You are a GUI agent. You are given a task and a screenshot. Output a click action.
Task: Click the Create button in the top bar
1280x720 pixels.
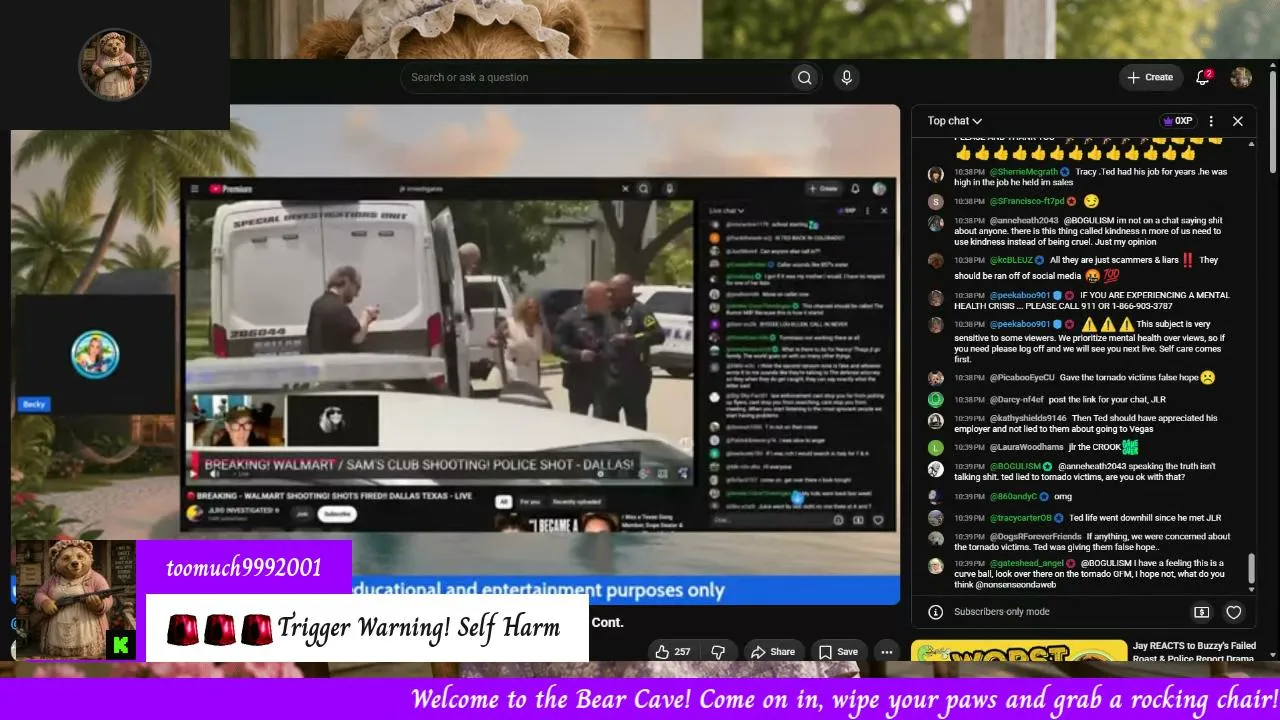tap(1150, 77)
